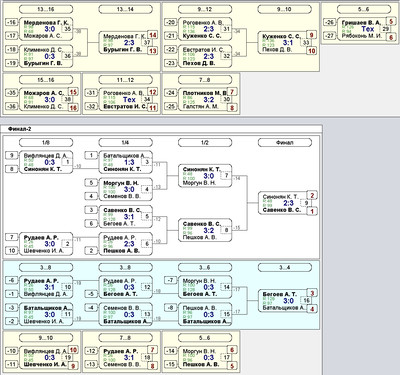Select the 1/4 round header
This screenshot has height=375, width=400.
click(x=125, y=143)
